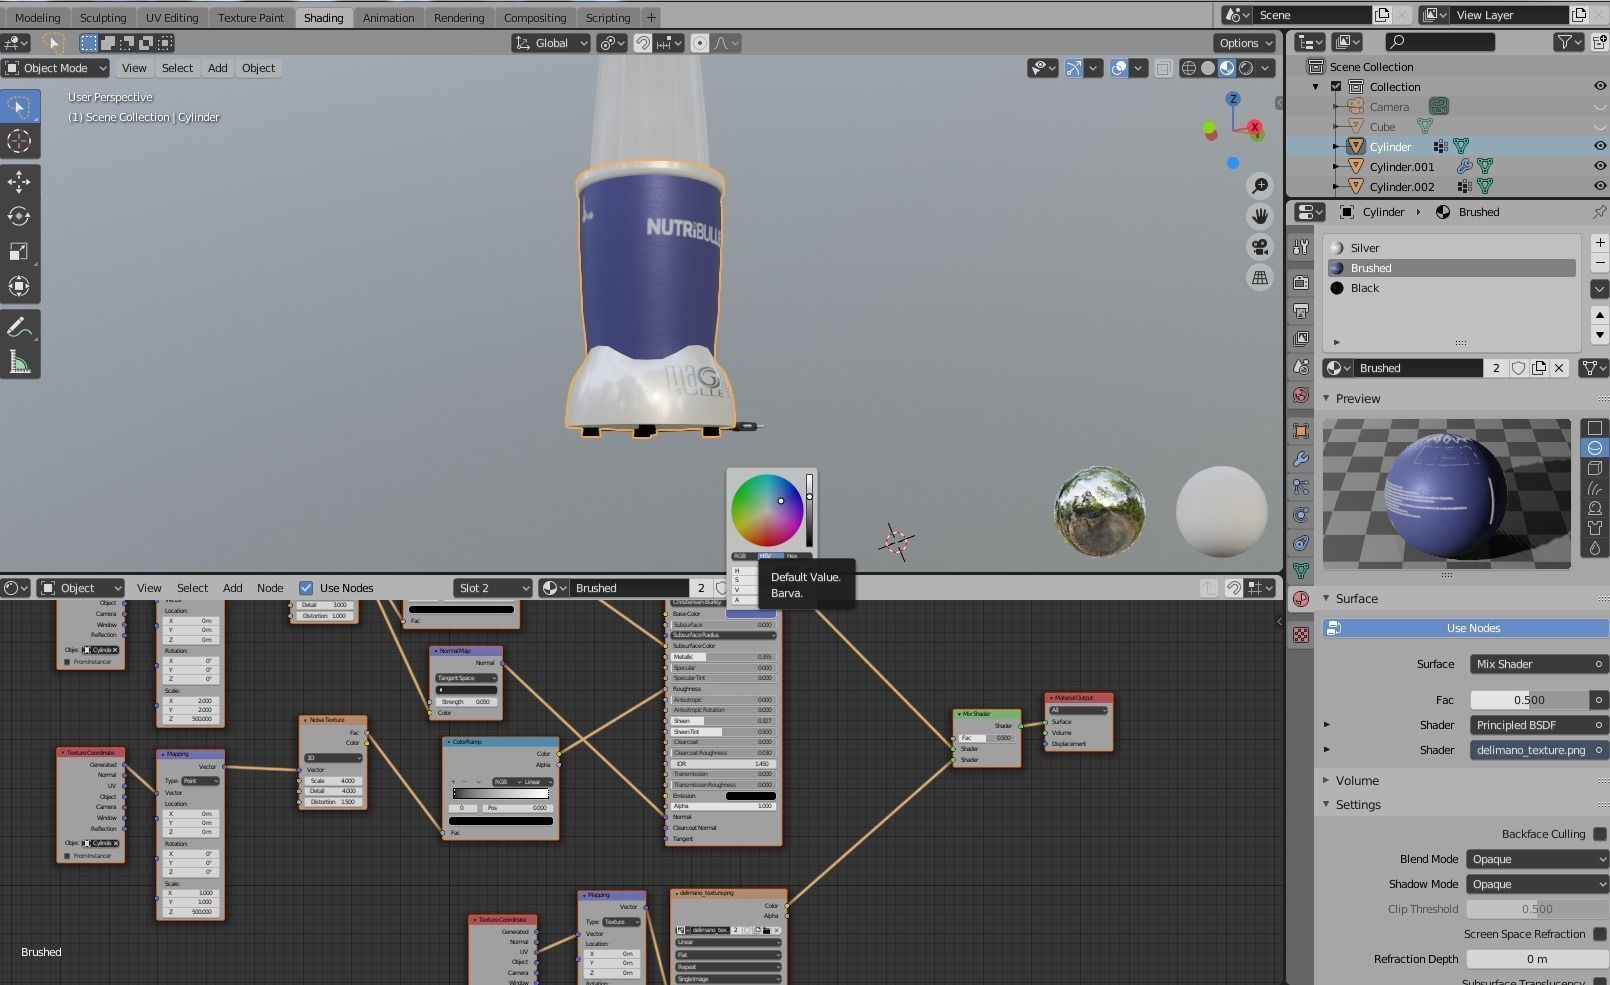This screenshot has width=1610, height=985.
Task: Switch to the UV Editing workspace tab
Action: [172, 17]
